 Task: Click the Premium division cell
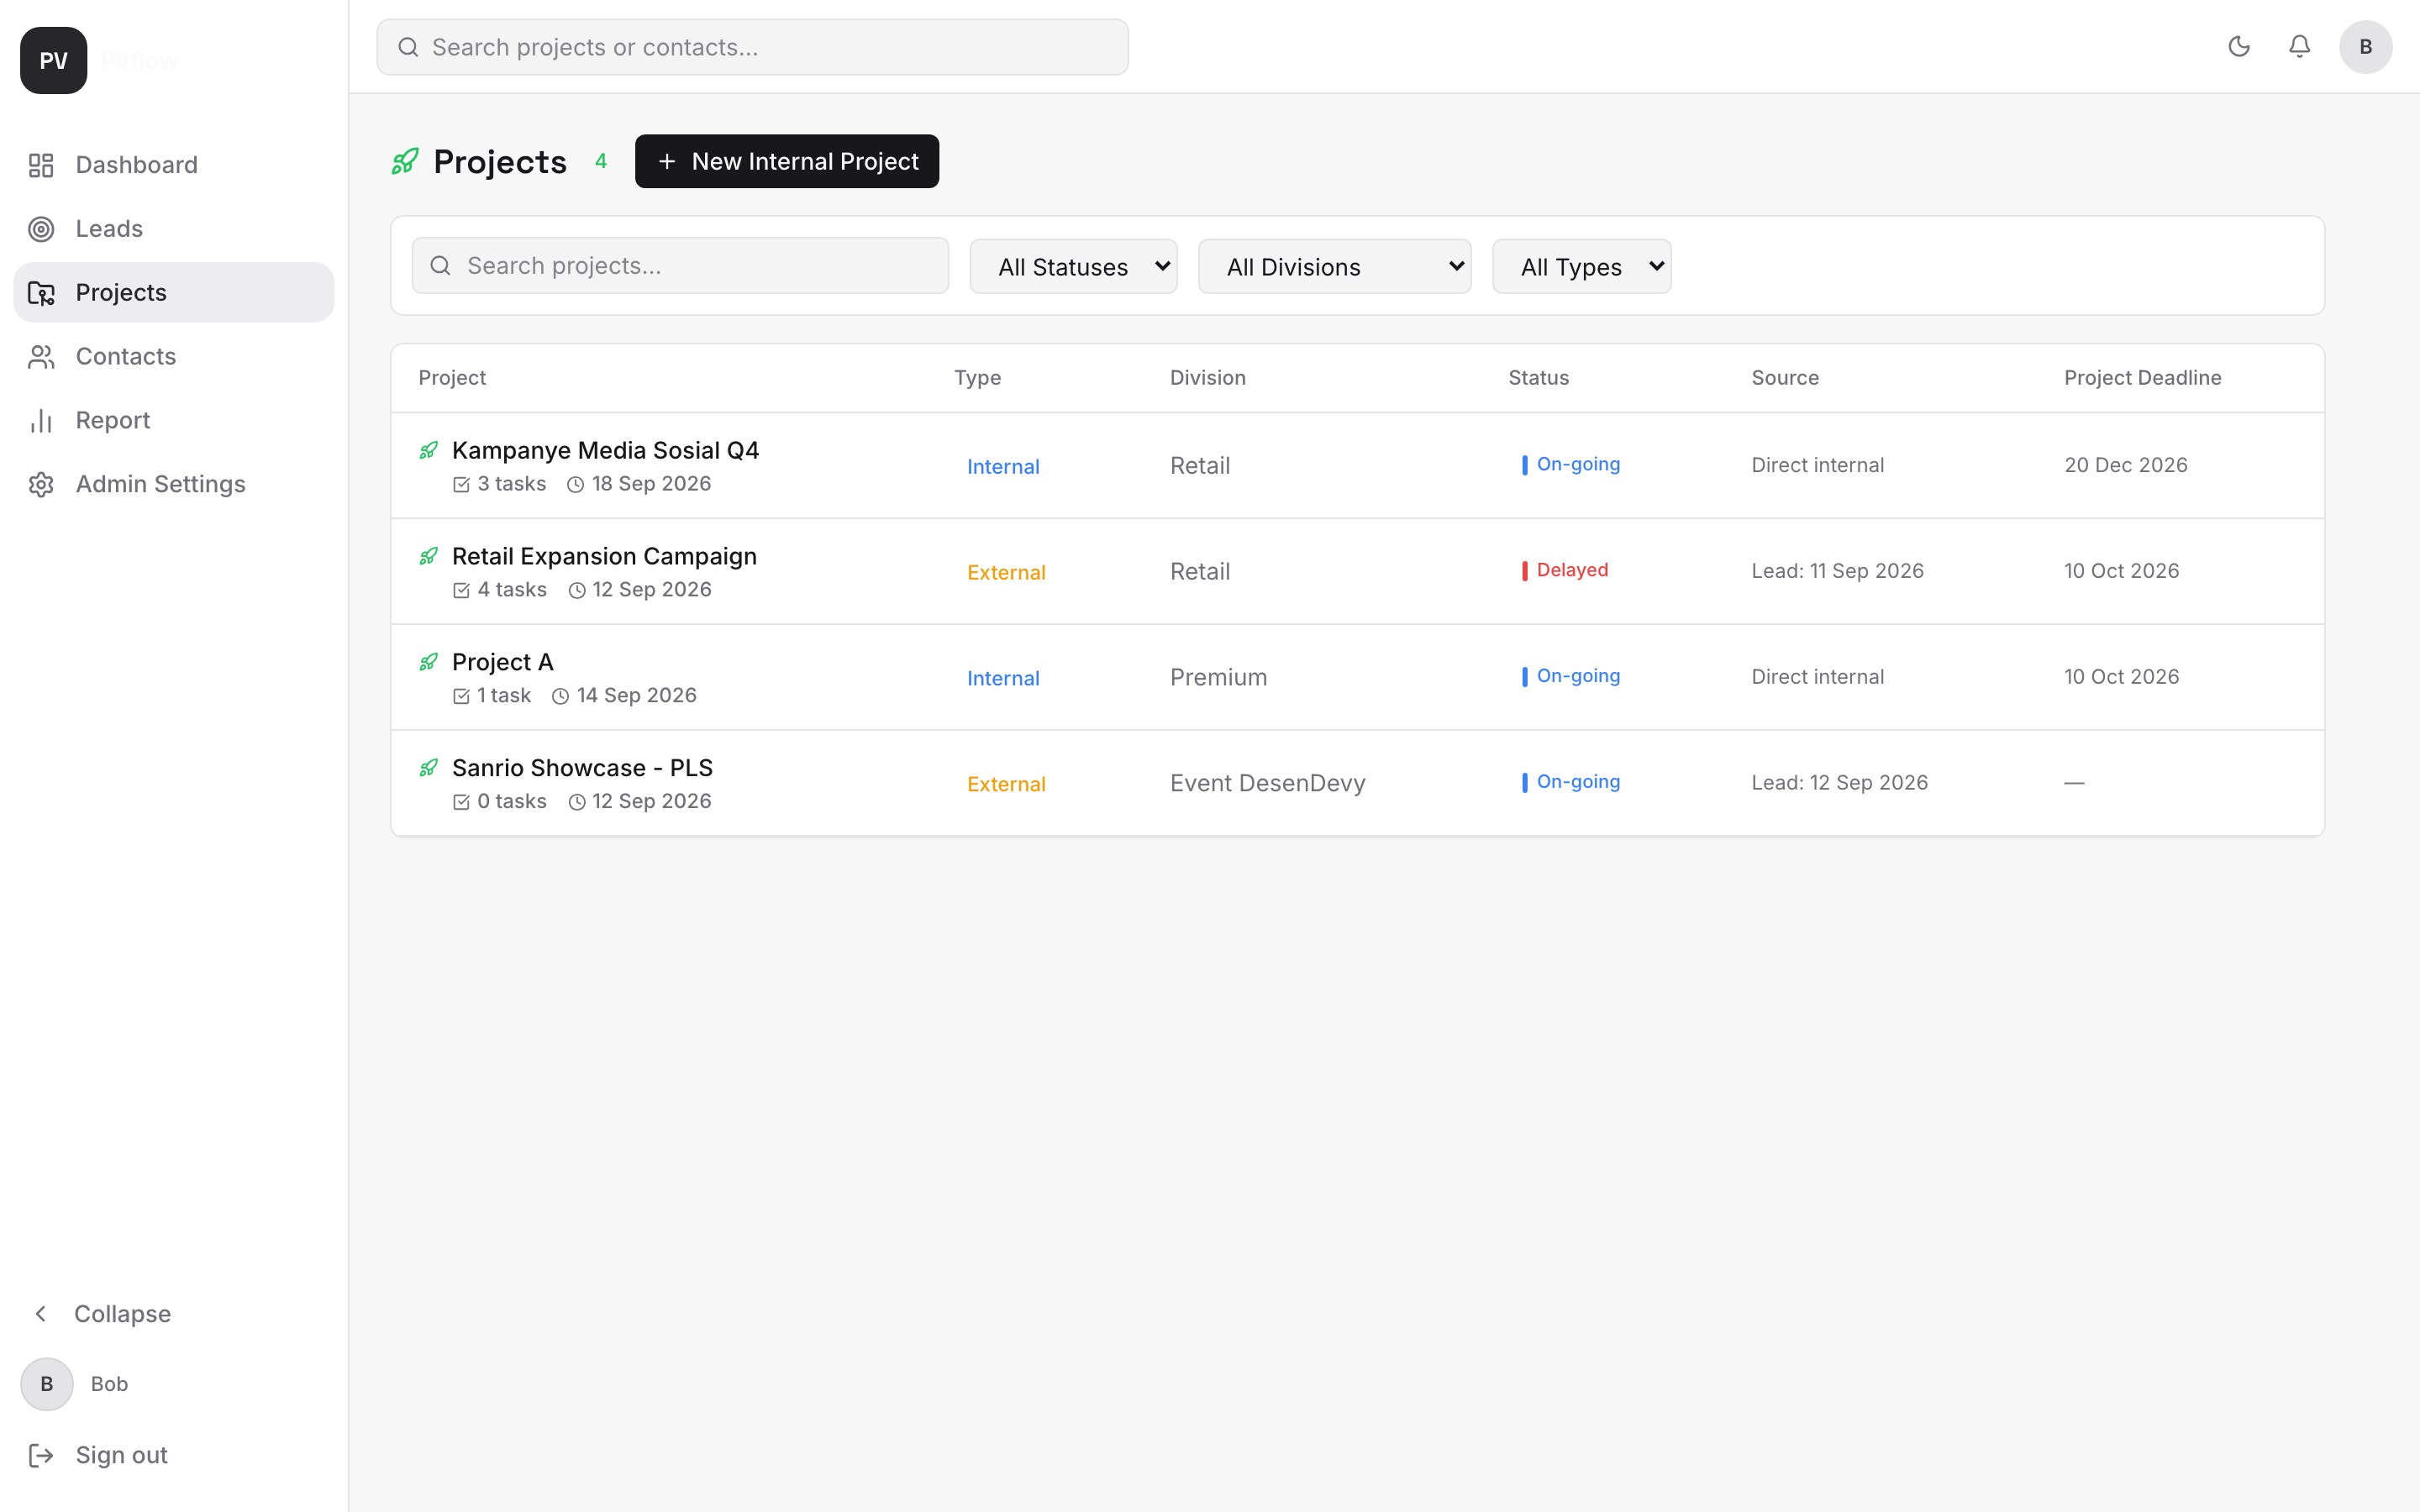point(1218,677)
